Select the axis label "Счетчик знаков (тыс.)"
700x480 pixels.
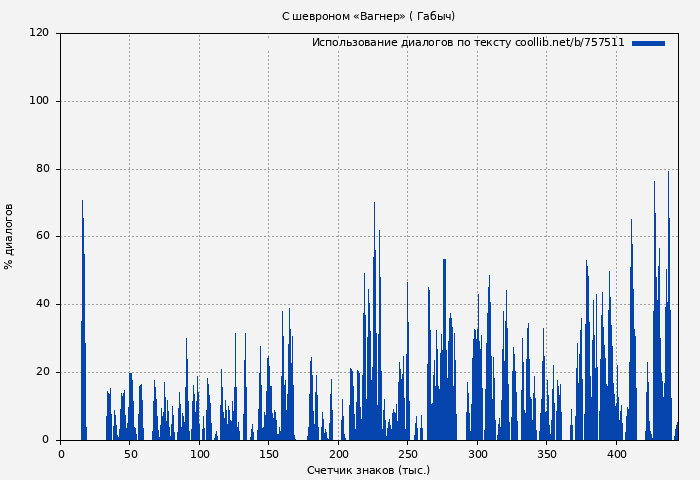coord(368,470)
